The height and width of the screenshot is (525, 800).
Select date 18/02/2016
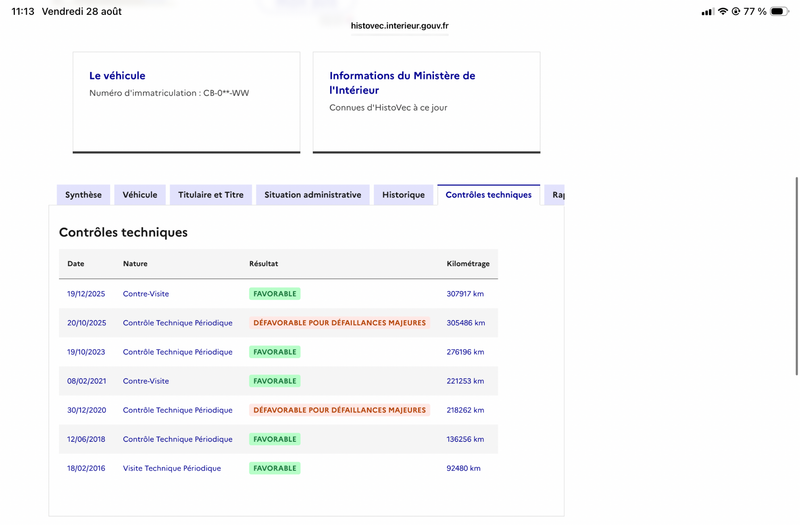[86, 468]
